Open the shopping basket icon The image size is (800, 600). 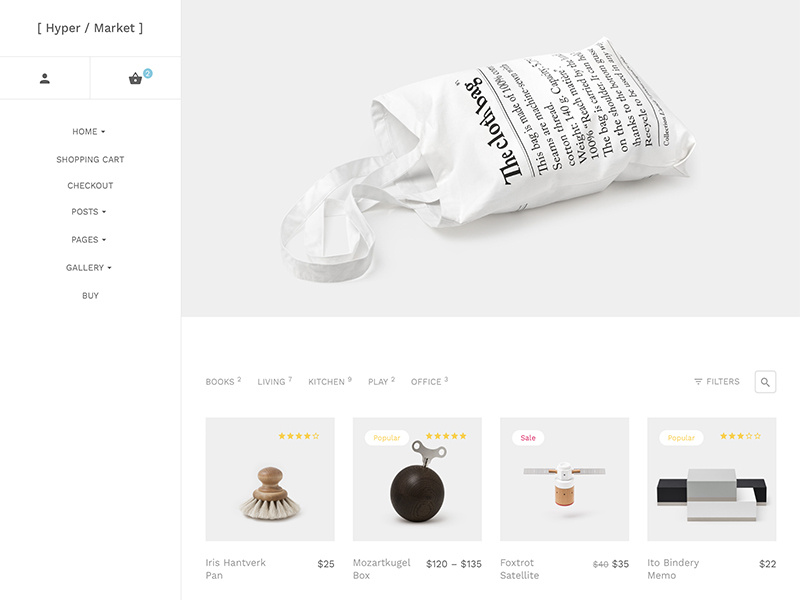tap(135, 79)
